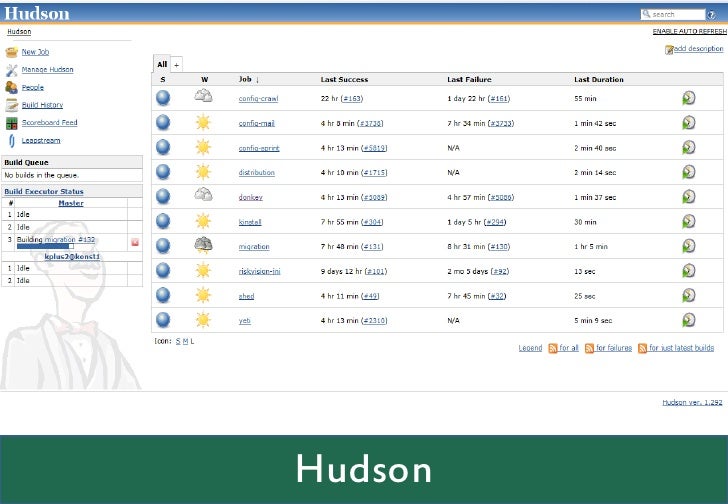Click 'No builds in the queue.' text
Image resolution: width=728 pixels, height=504 pixels.
coord(41,175)
